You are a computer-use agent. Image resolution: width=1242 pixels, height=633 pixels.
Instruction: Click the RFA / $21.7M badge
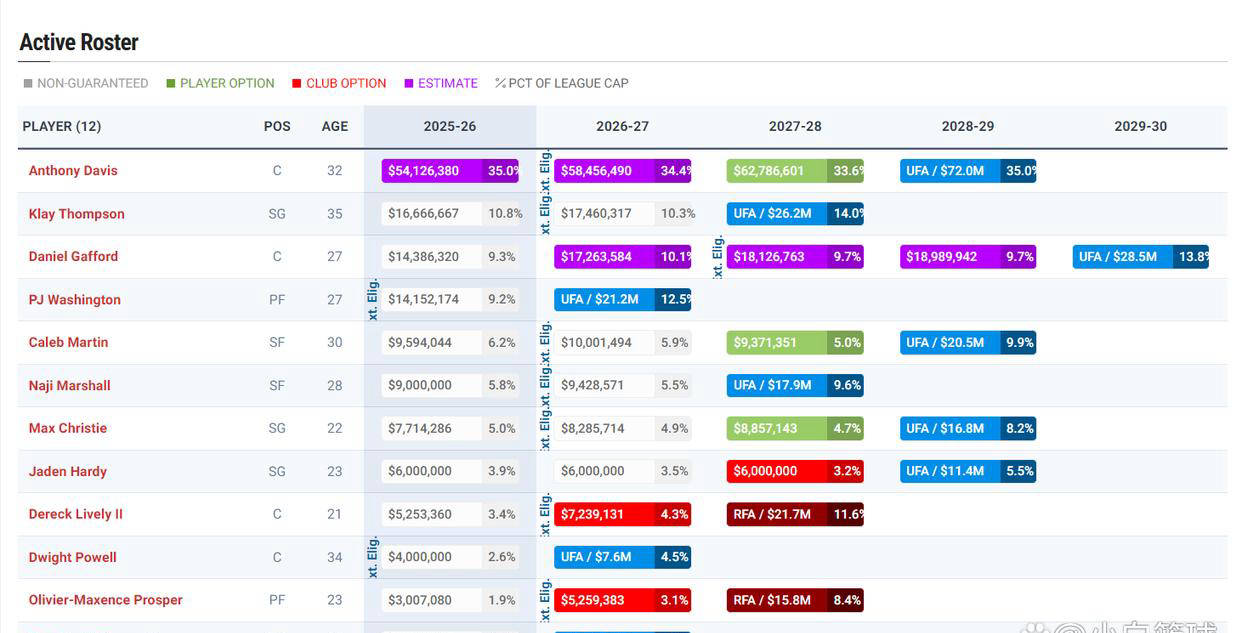pos(795,515)
